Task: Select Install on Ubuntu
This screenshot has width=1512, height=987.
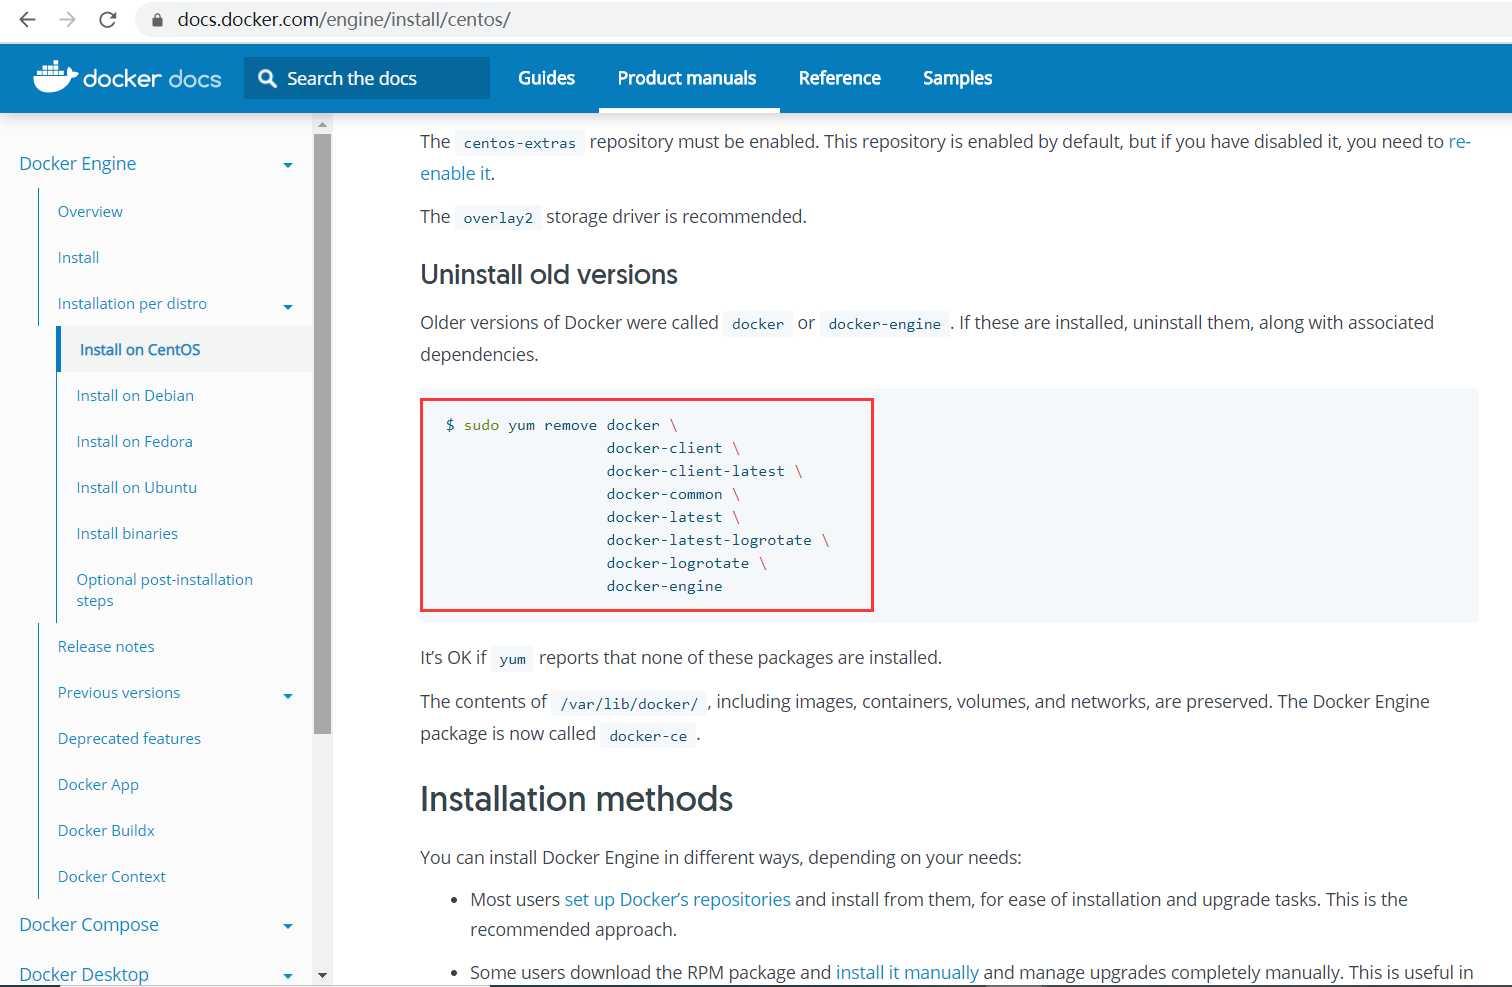Action: click(x=136, y=487)
